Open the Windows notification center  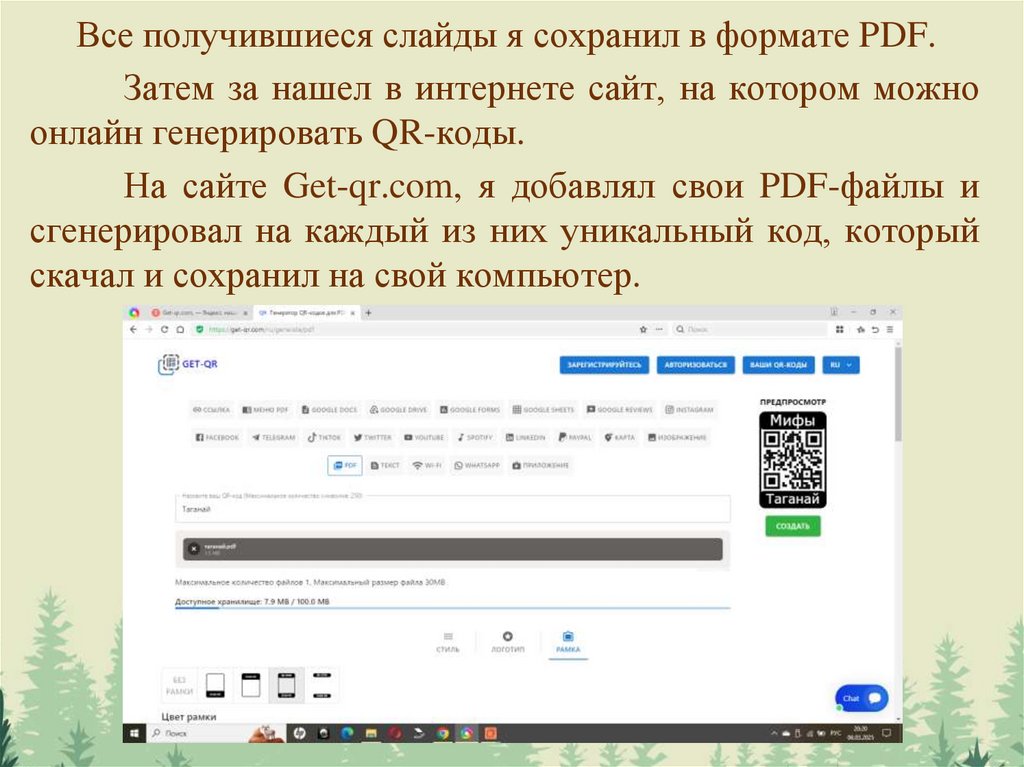click(x=886, y=733)
